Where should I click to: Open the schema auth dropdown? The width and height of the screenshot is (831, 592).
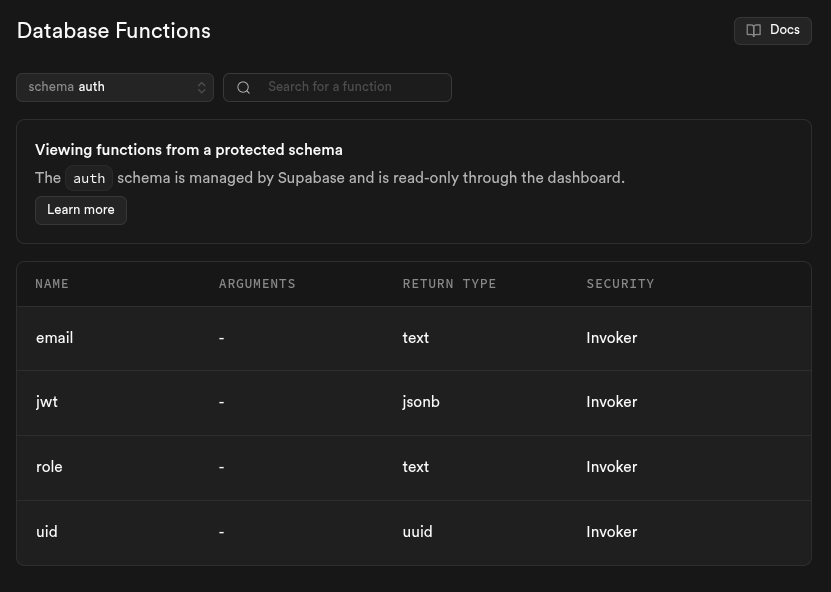(x=114, y=87)
